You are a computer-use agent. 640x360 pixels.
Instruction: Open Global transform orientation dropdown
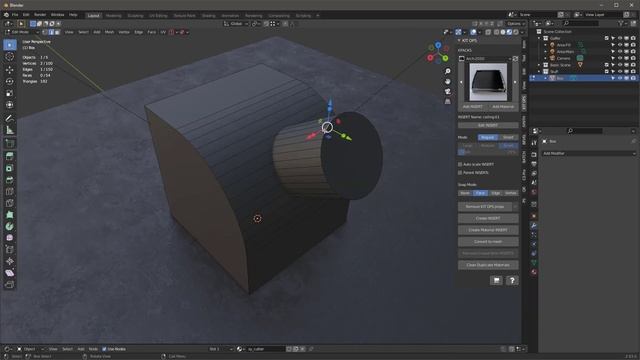click(236, 24)
